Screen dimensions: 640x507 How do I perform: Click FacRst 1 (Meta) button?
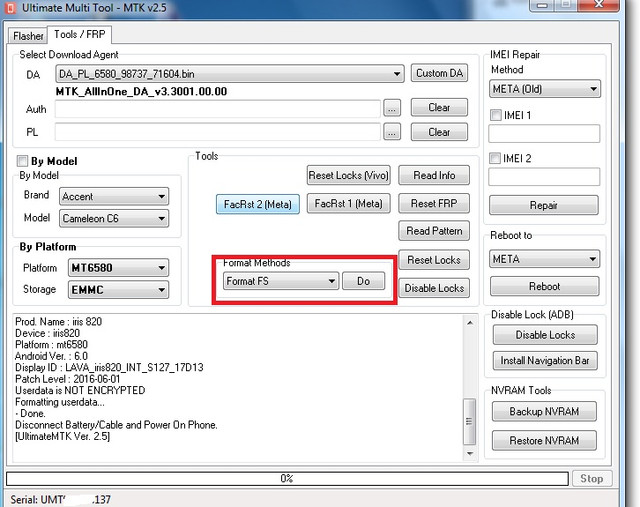click(x=349, y=203)
